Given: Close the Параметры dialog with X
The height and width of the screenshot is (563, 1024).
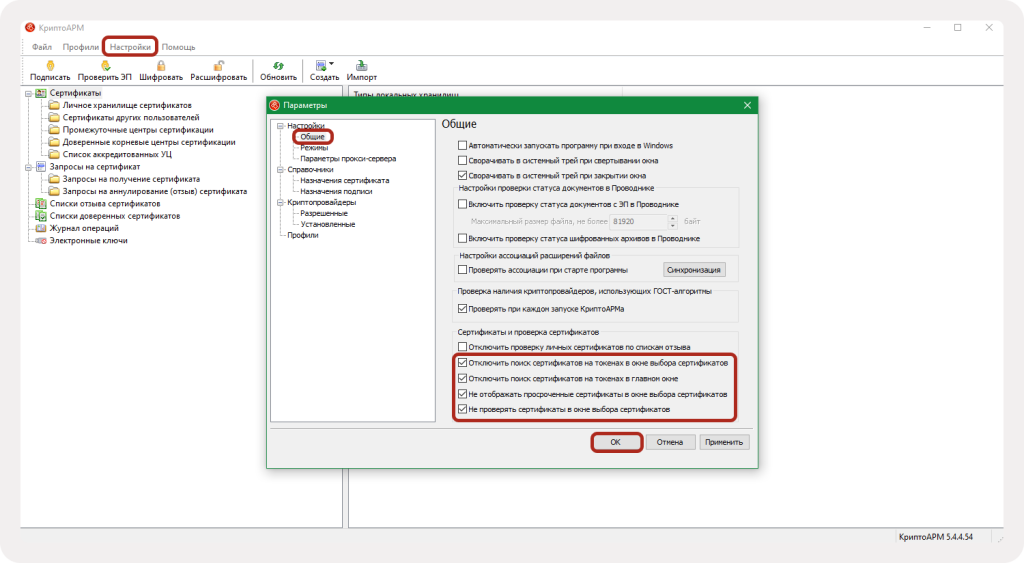Looking at the screenshot, I should pyautogui.click(x=747, y=105).
